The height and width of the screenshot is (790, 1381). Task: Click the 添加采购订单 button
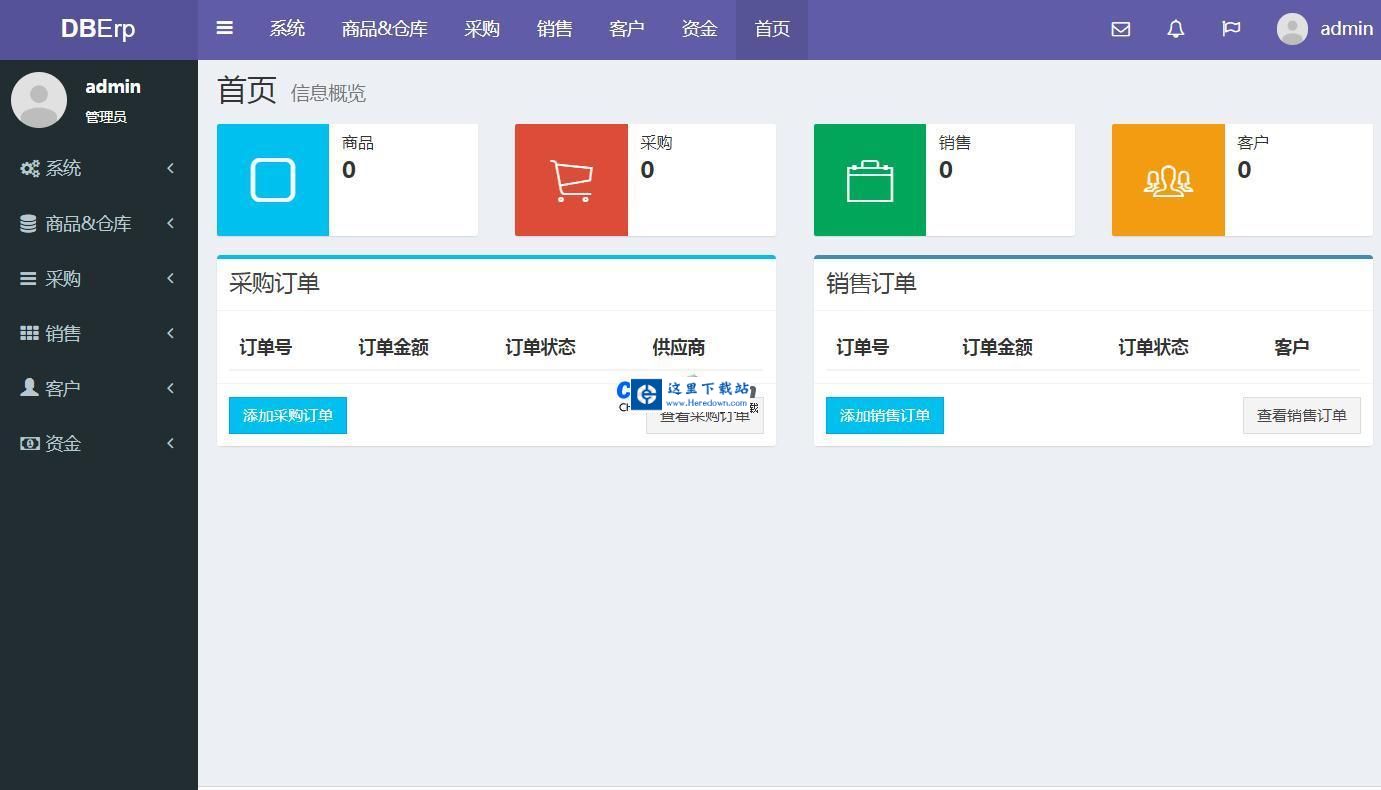287,415
